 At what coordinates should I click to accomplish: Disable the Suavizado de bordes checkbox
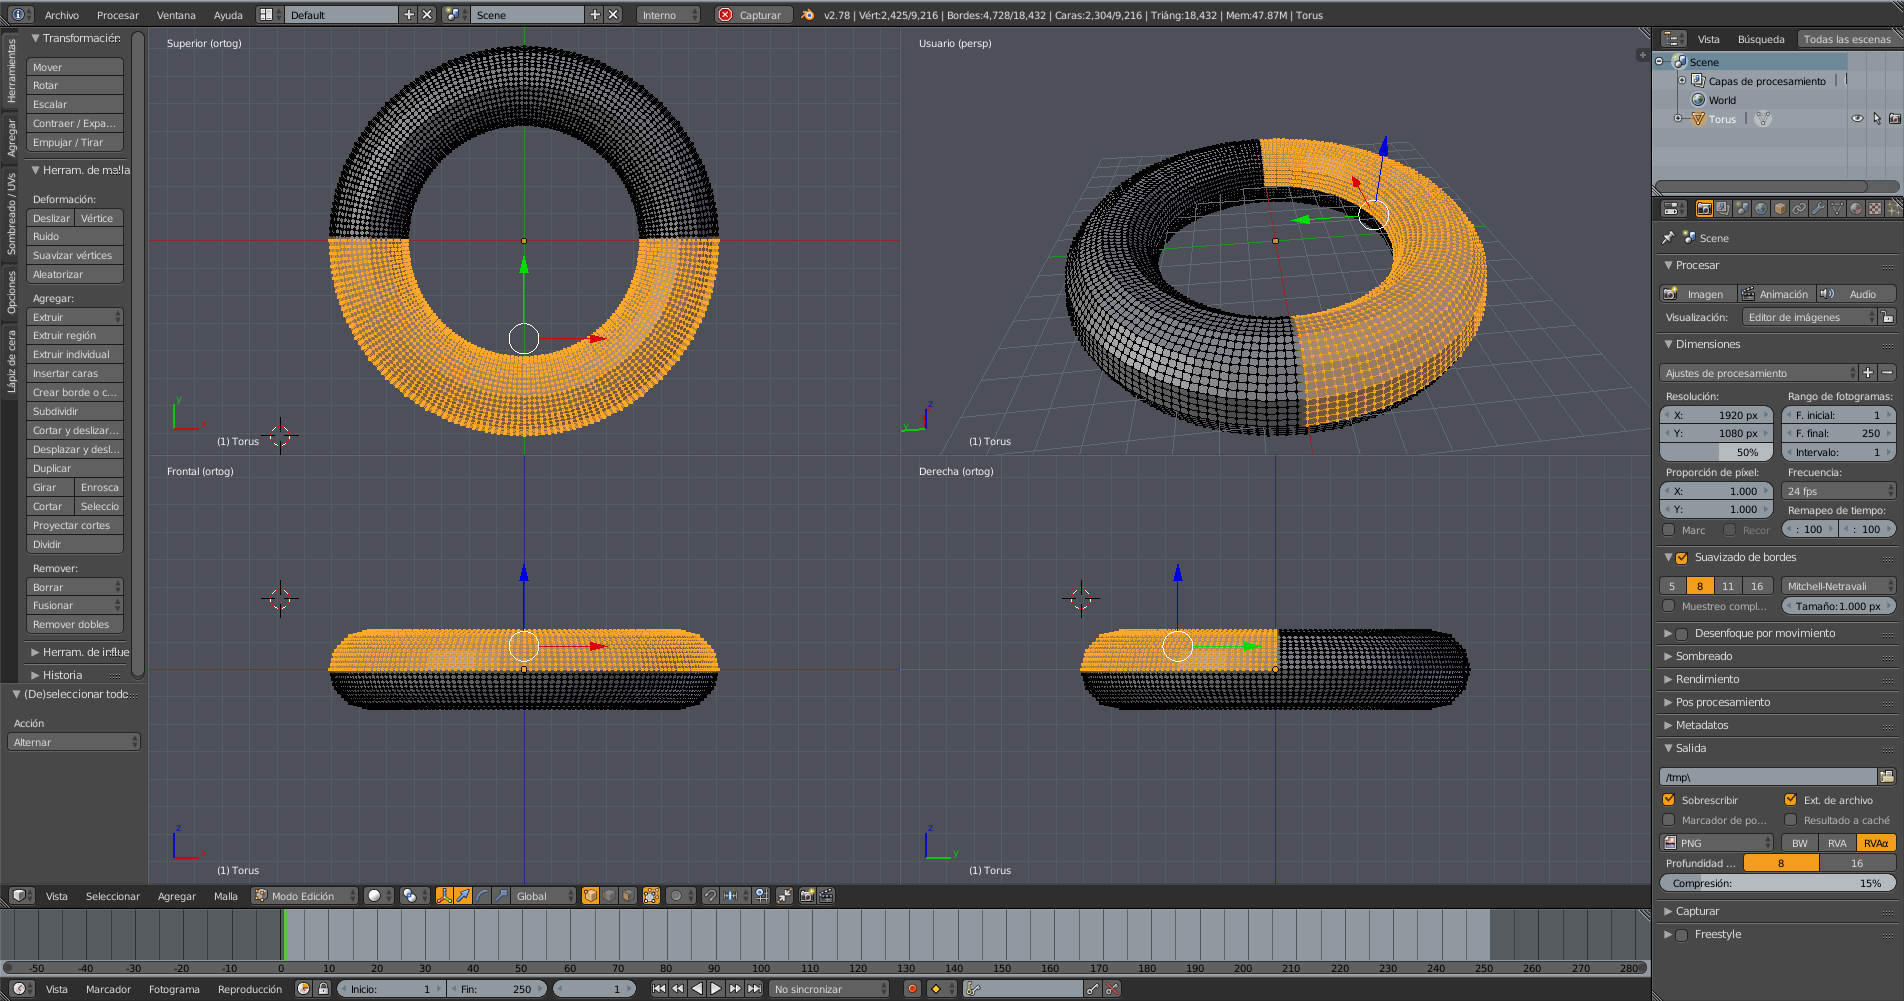point(1682,558)
